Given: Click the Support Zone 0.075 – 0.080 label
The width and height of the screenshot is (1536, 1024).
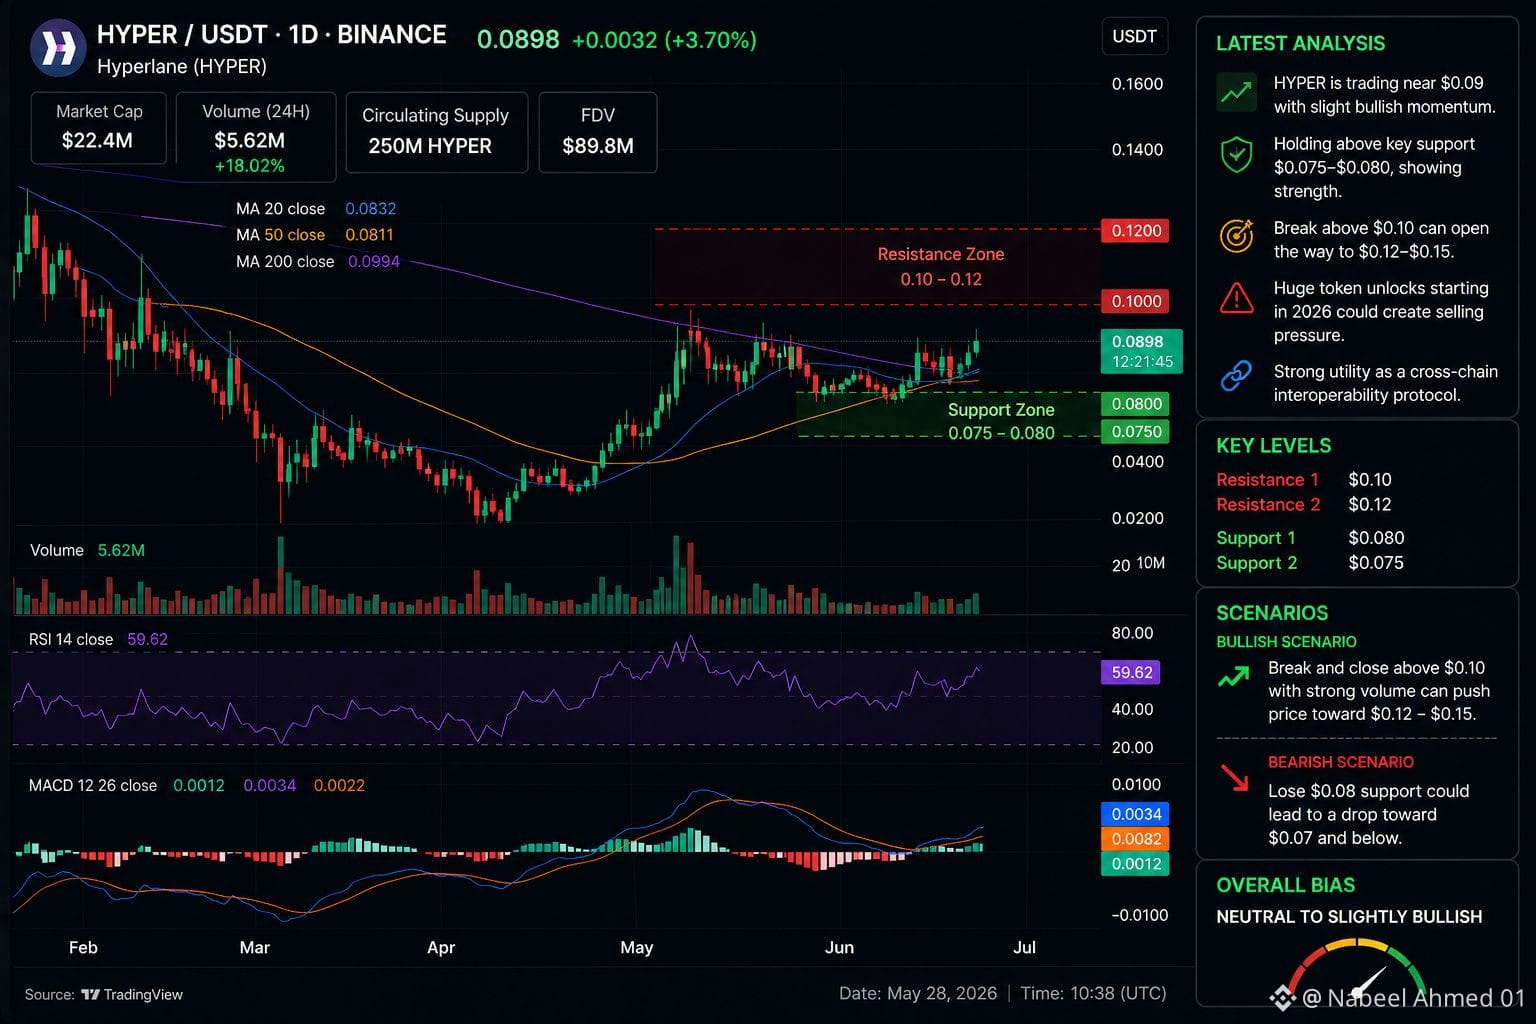Looking at the screenshot, I should point(1001,421).
